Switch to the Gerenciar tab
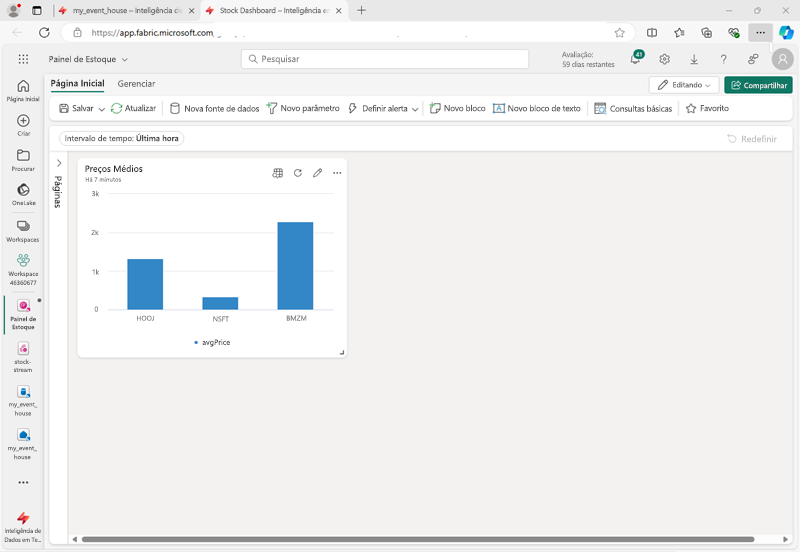Screen dimensions: 800x552 136,84
